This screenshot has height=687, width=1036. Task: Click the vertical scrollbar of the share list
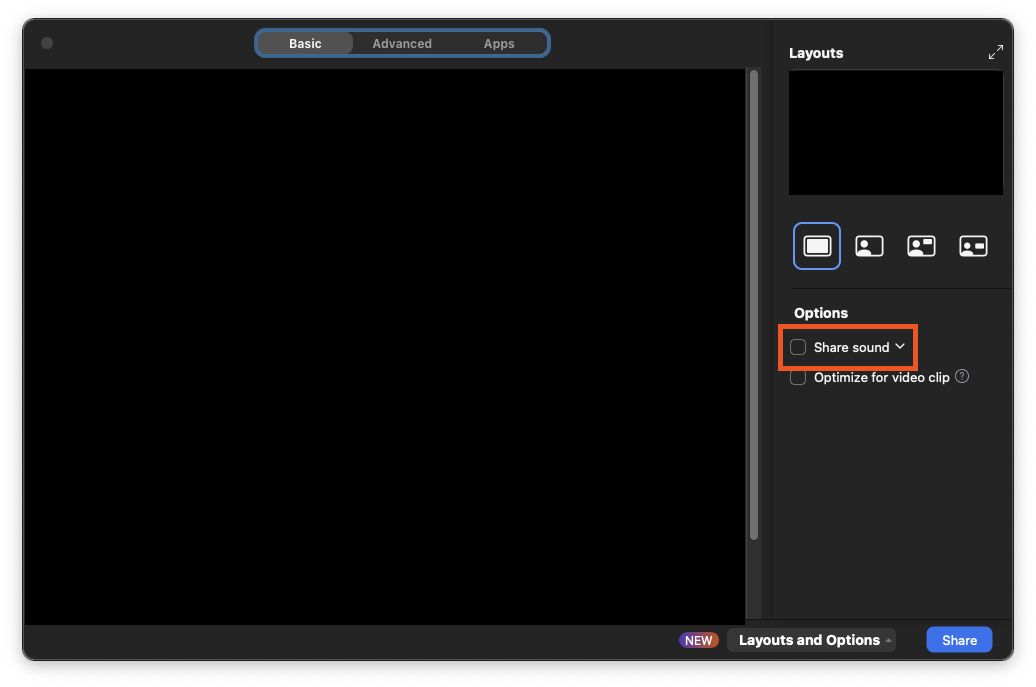(754, 305)
